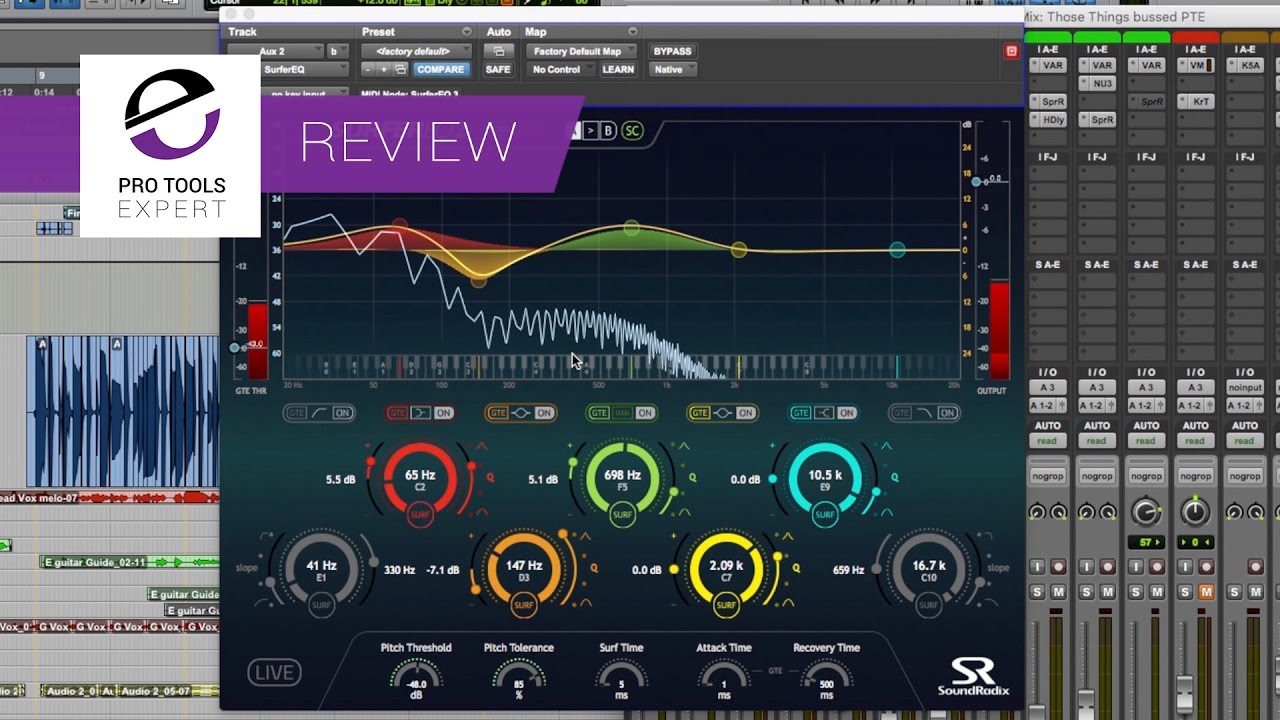1280x720 pixels.
Task: Click the side-chain SC button
Action: coord(632,131)
